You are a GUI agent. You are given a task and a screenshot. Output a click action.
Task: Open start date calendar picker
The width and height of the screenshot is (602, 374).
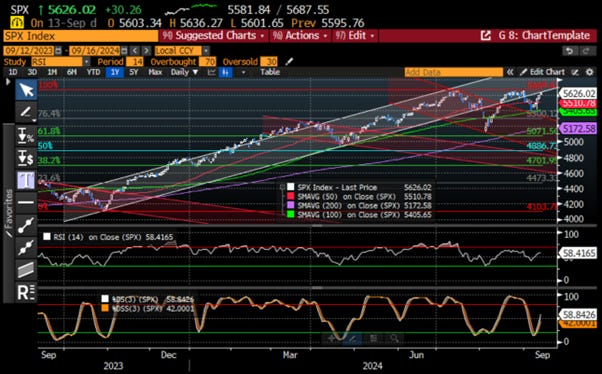(x=58, y=51)
